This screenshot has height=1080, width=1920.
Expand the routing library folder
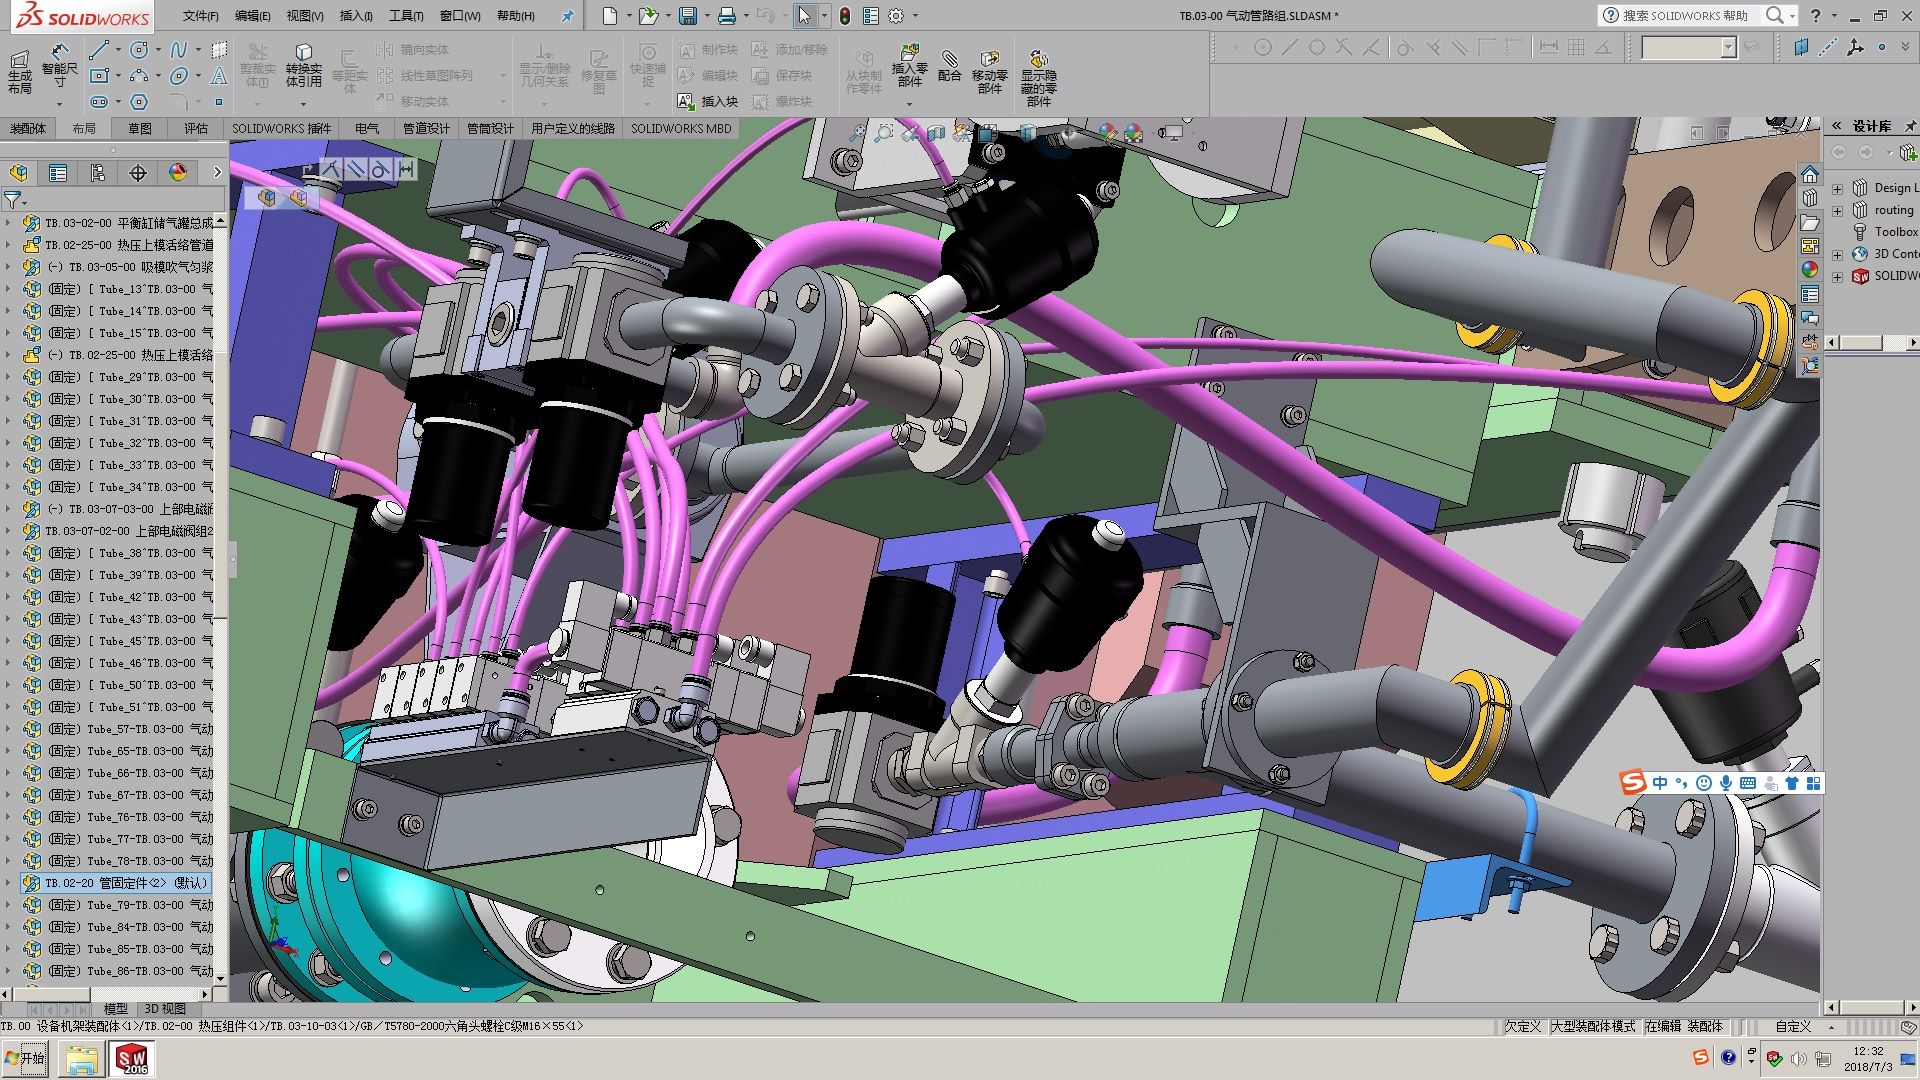point(1837,210)
